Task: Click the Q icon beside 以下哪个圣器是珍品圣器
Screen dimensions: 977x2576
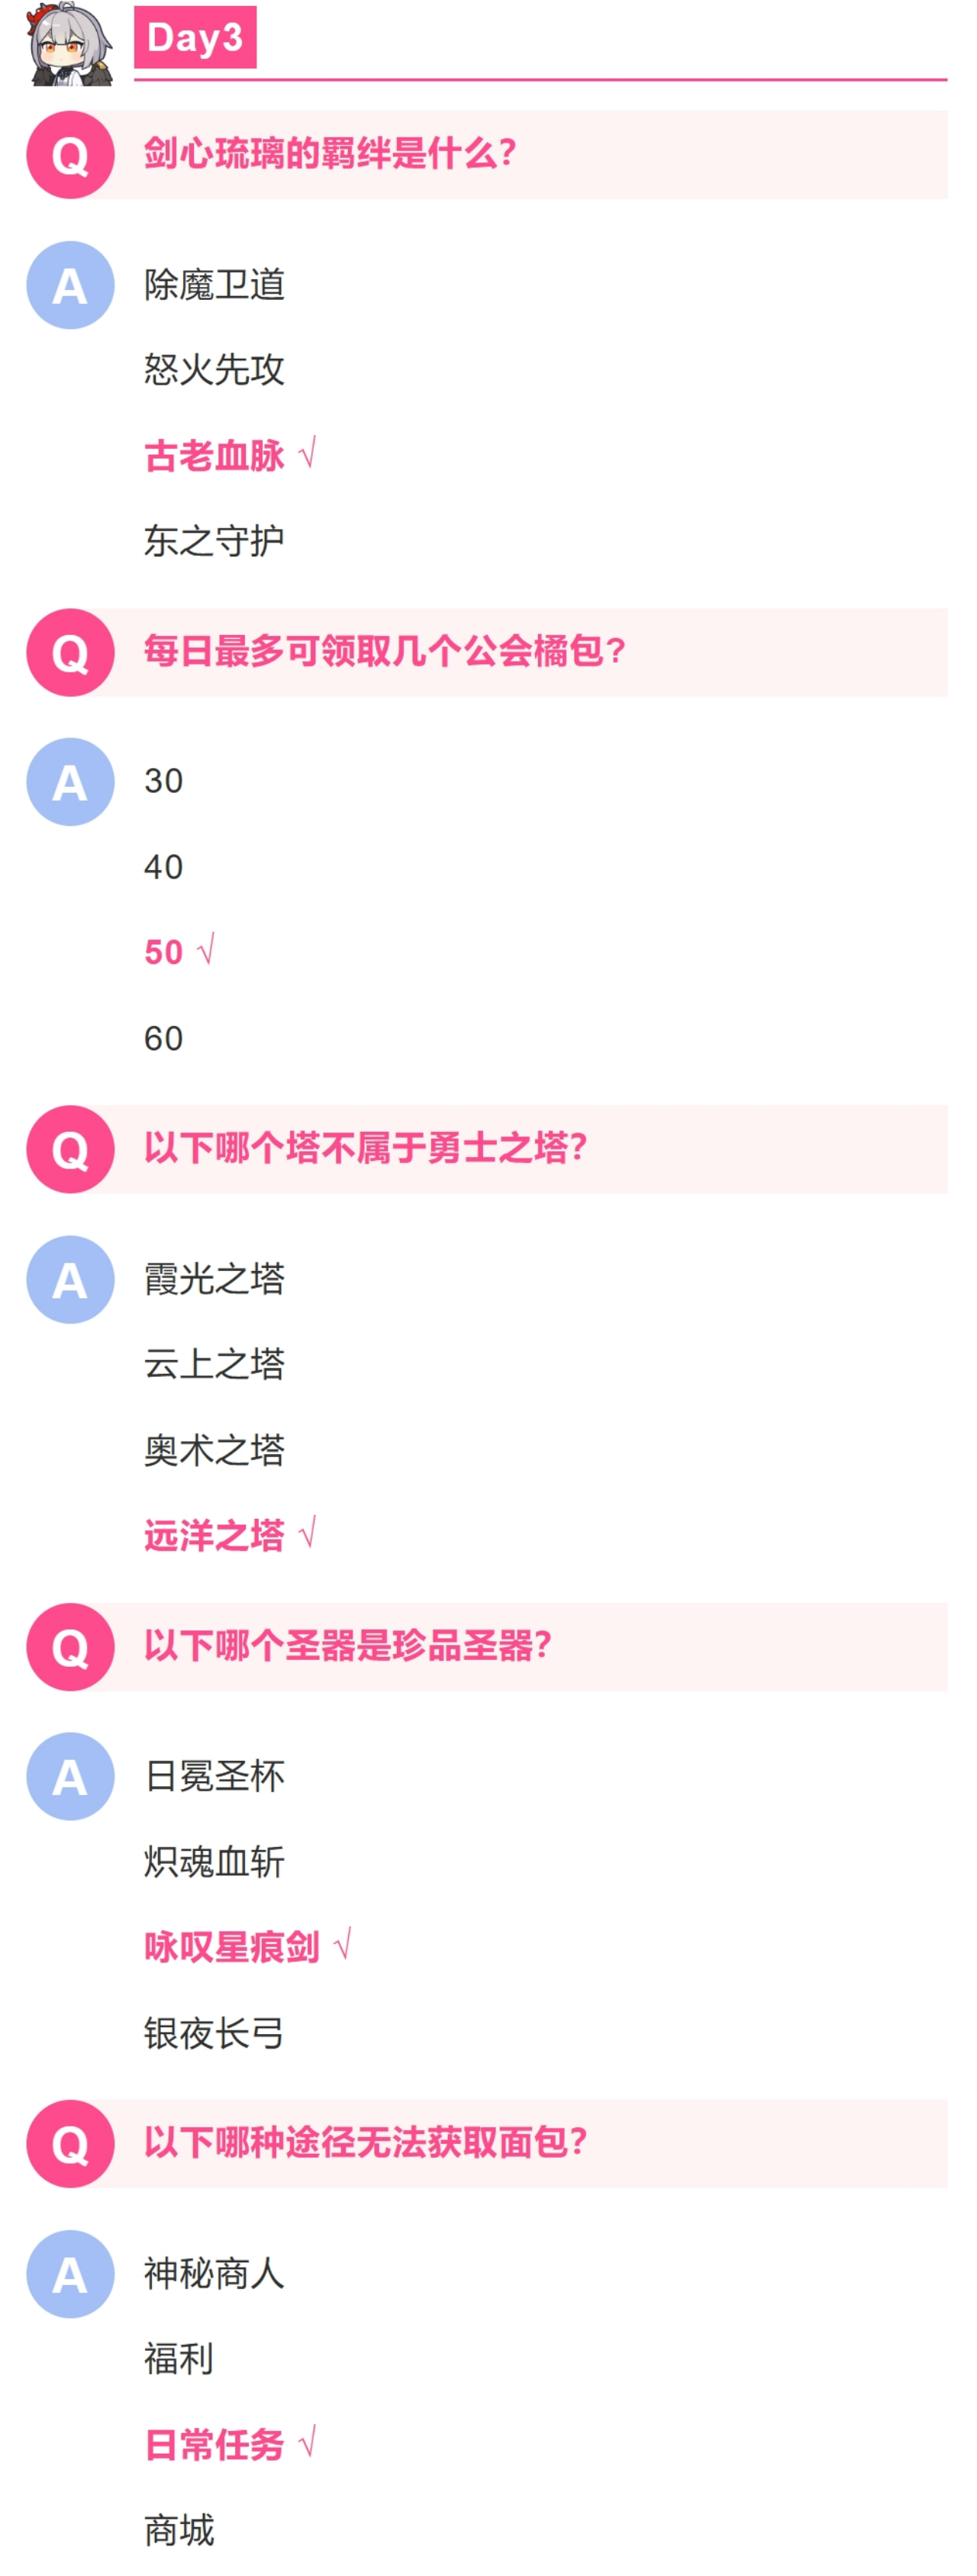Action: [70, 1646]
